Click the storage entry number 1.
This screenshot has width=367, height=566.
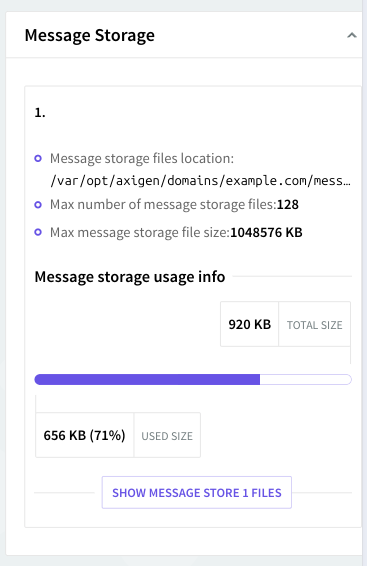40,113
